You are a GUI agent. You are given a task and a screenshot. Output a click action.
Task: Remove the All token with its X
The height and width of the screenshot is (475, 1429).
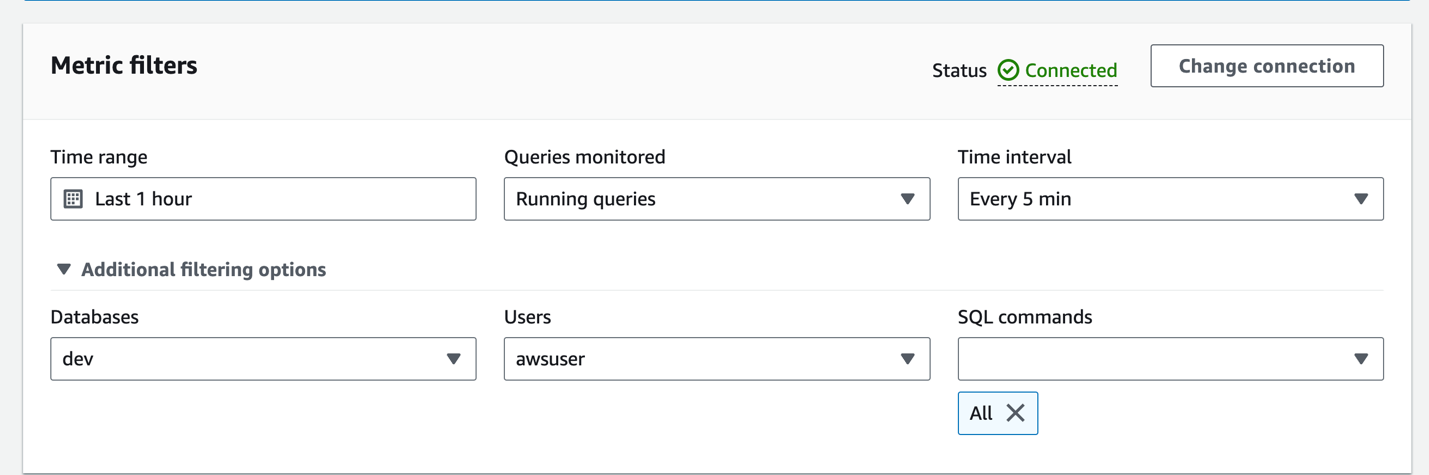pos(1015,413)
